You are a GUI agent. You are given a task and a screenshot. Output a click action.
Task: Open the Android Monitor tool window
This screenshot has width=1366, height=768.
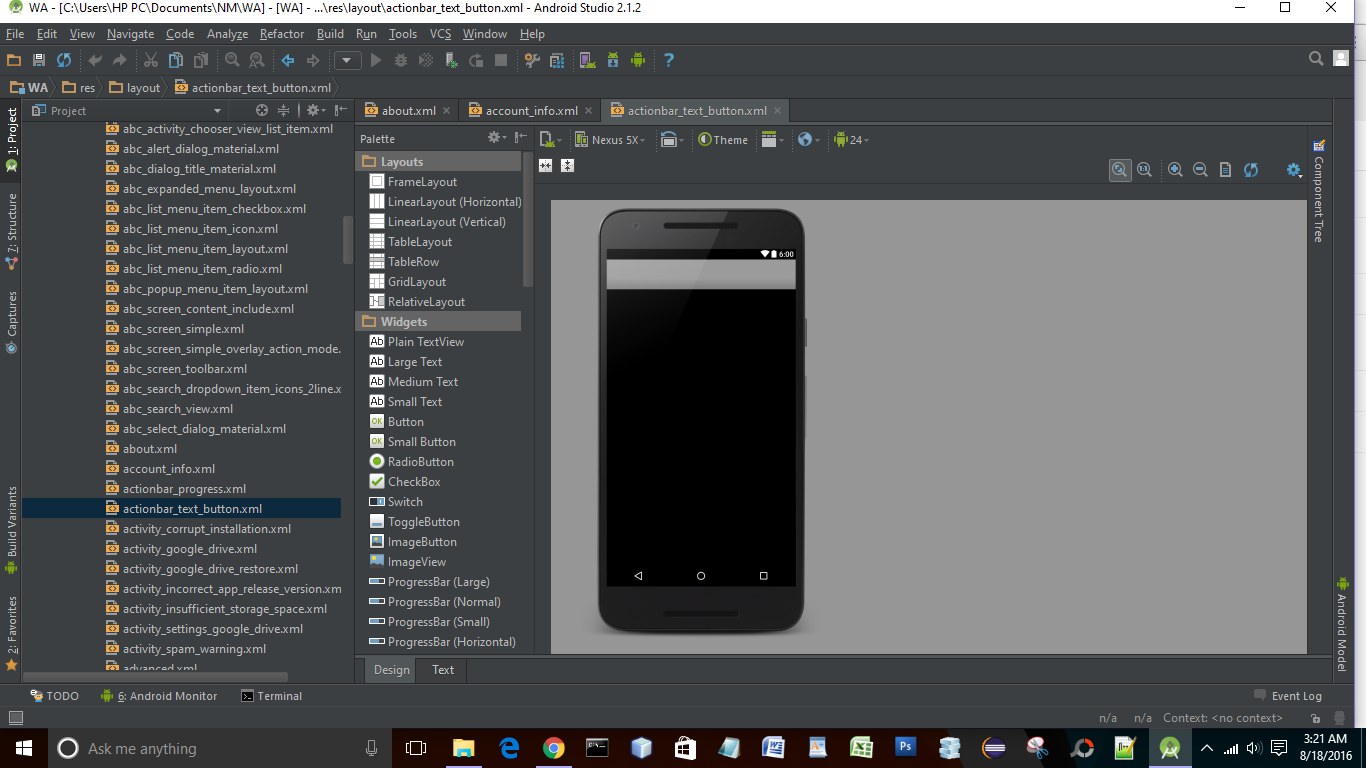[168, 695]
